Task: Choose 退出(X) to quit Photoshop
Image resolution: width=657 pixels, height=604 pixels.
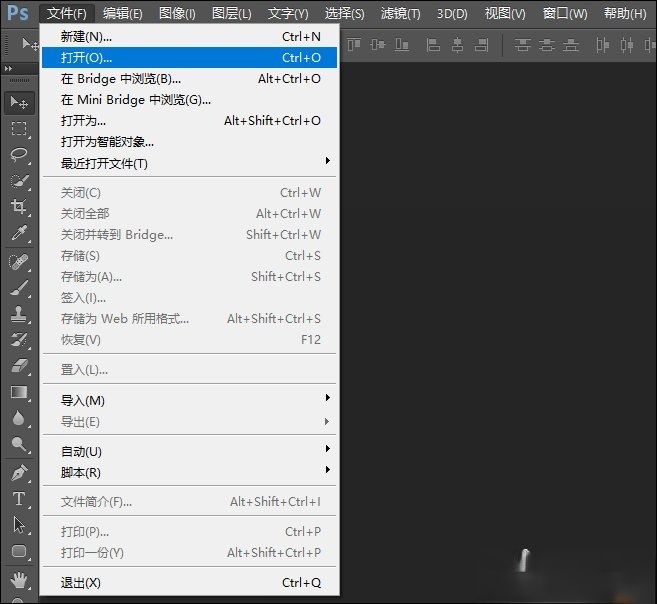Action: [189, 583]
